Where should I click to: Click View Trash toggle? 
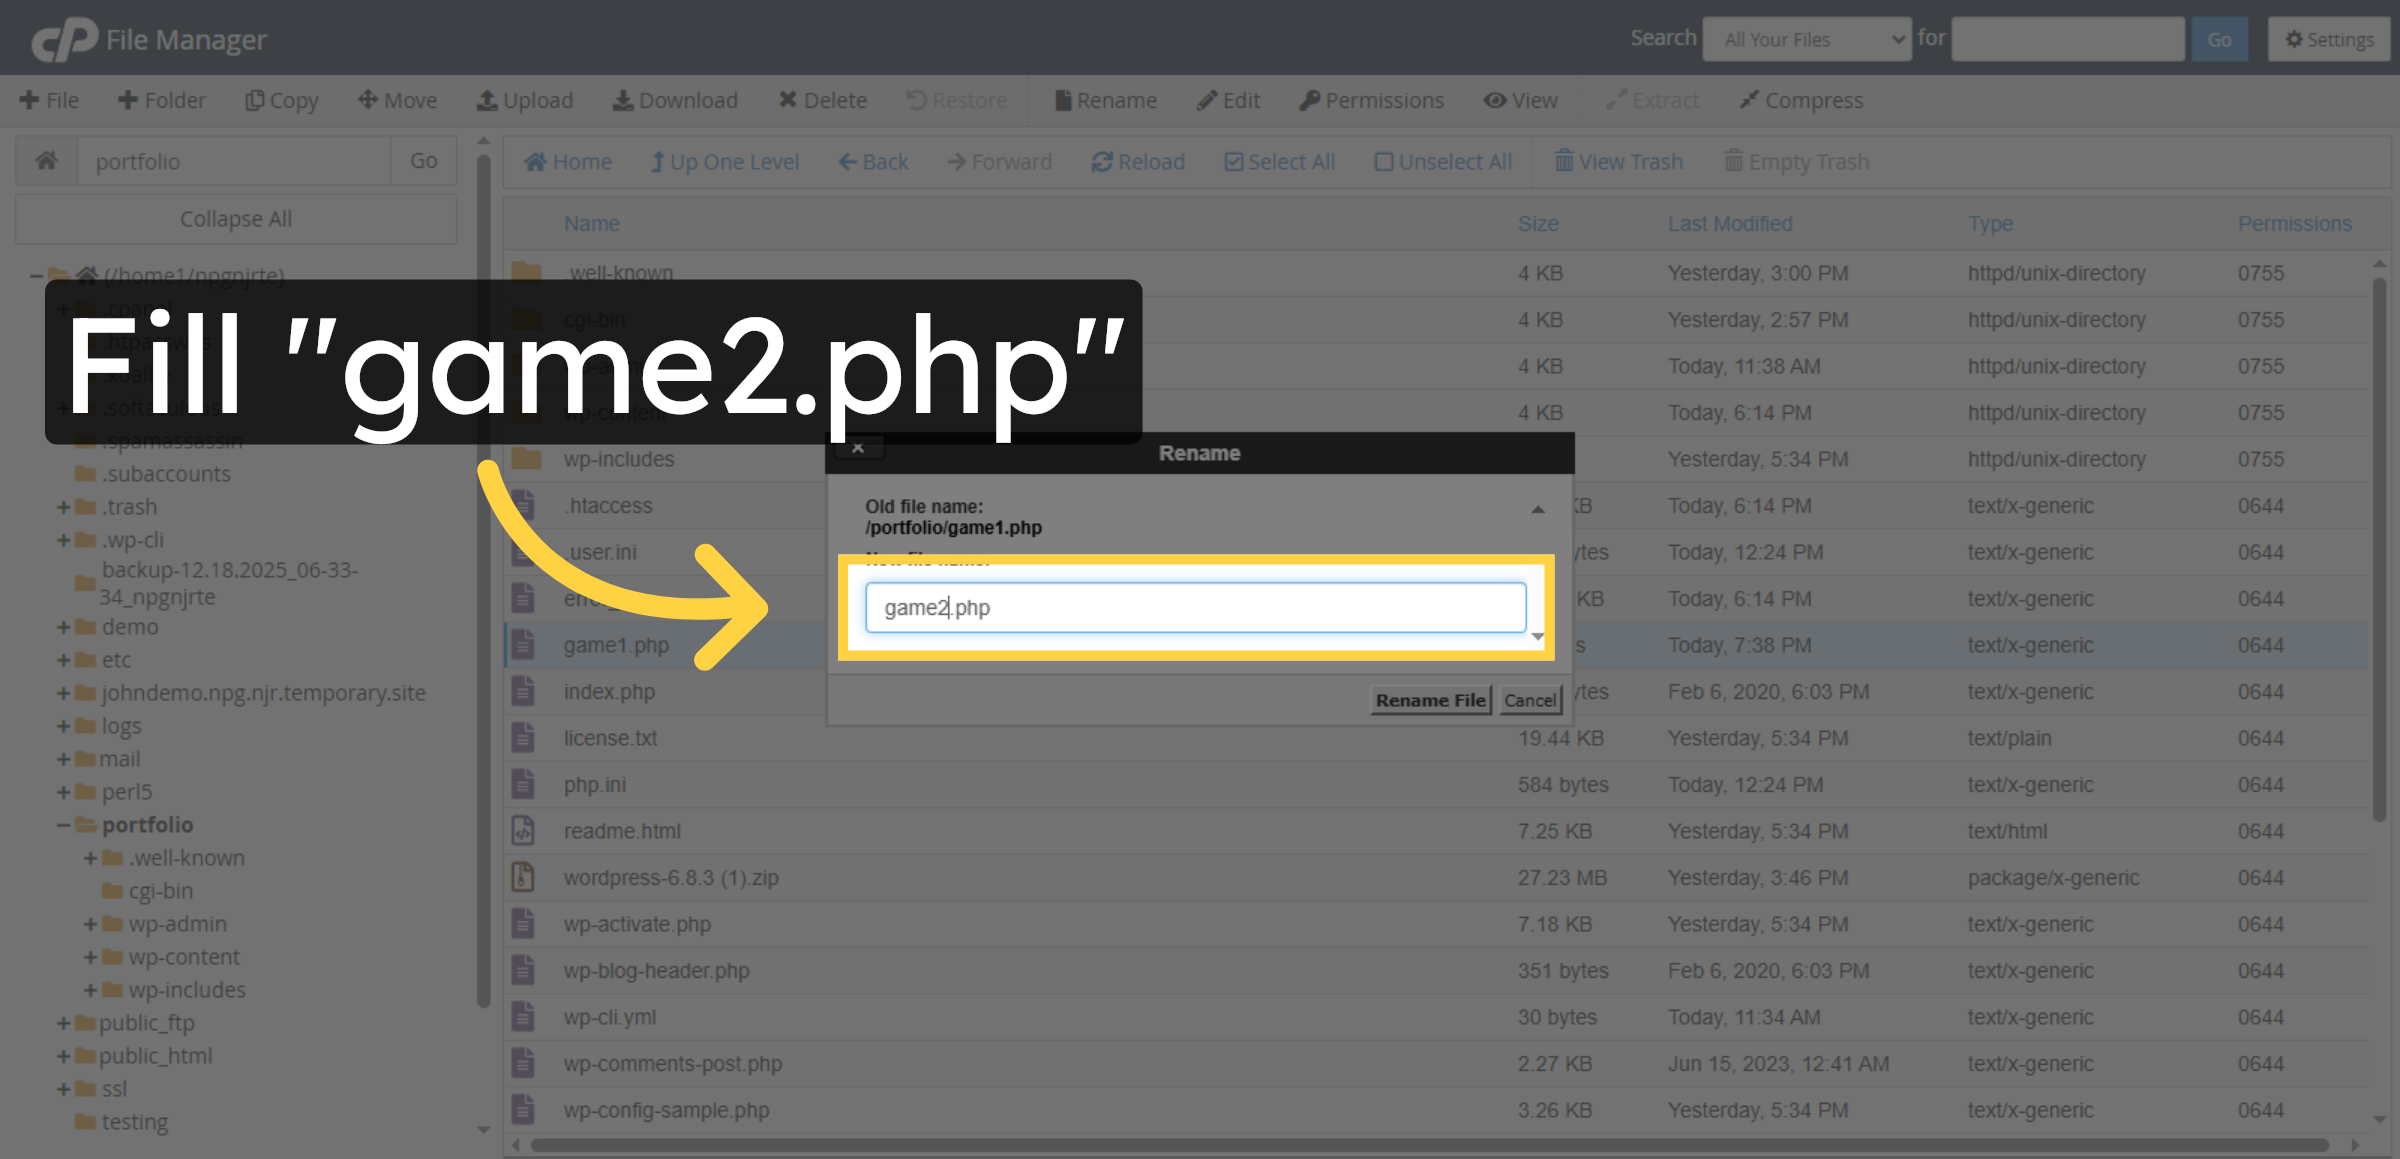pos(1618,161)
